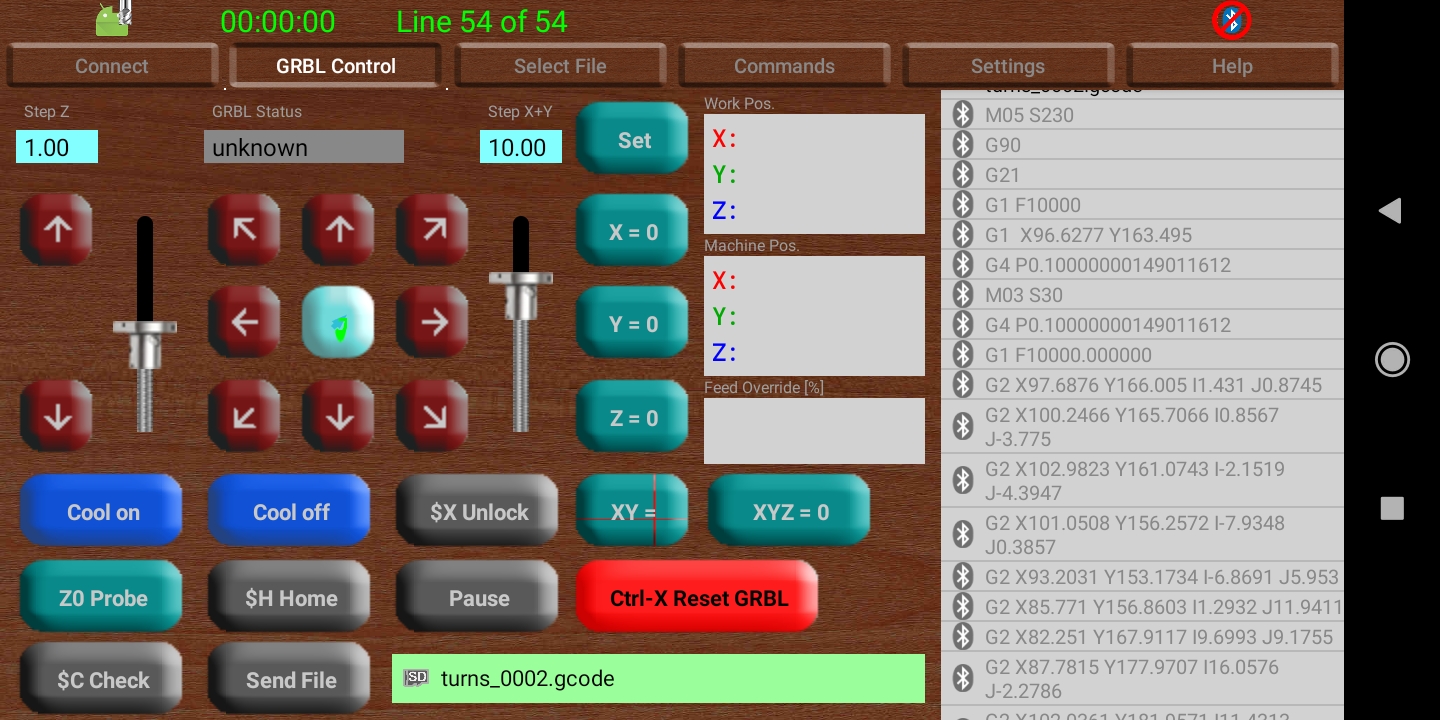This screenshot has height=720, width=1440.
Task: Turn coolant off with Cool off
Action: pos(290,511)
